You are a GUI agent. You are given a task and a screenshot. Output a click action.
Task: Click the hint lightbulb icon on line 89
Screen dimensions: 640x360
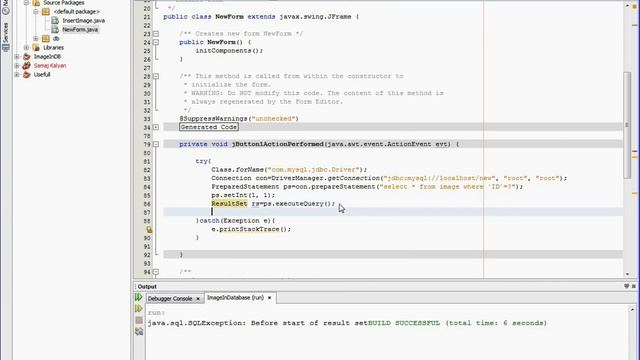(x=149, y=229)
